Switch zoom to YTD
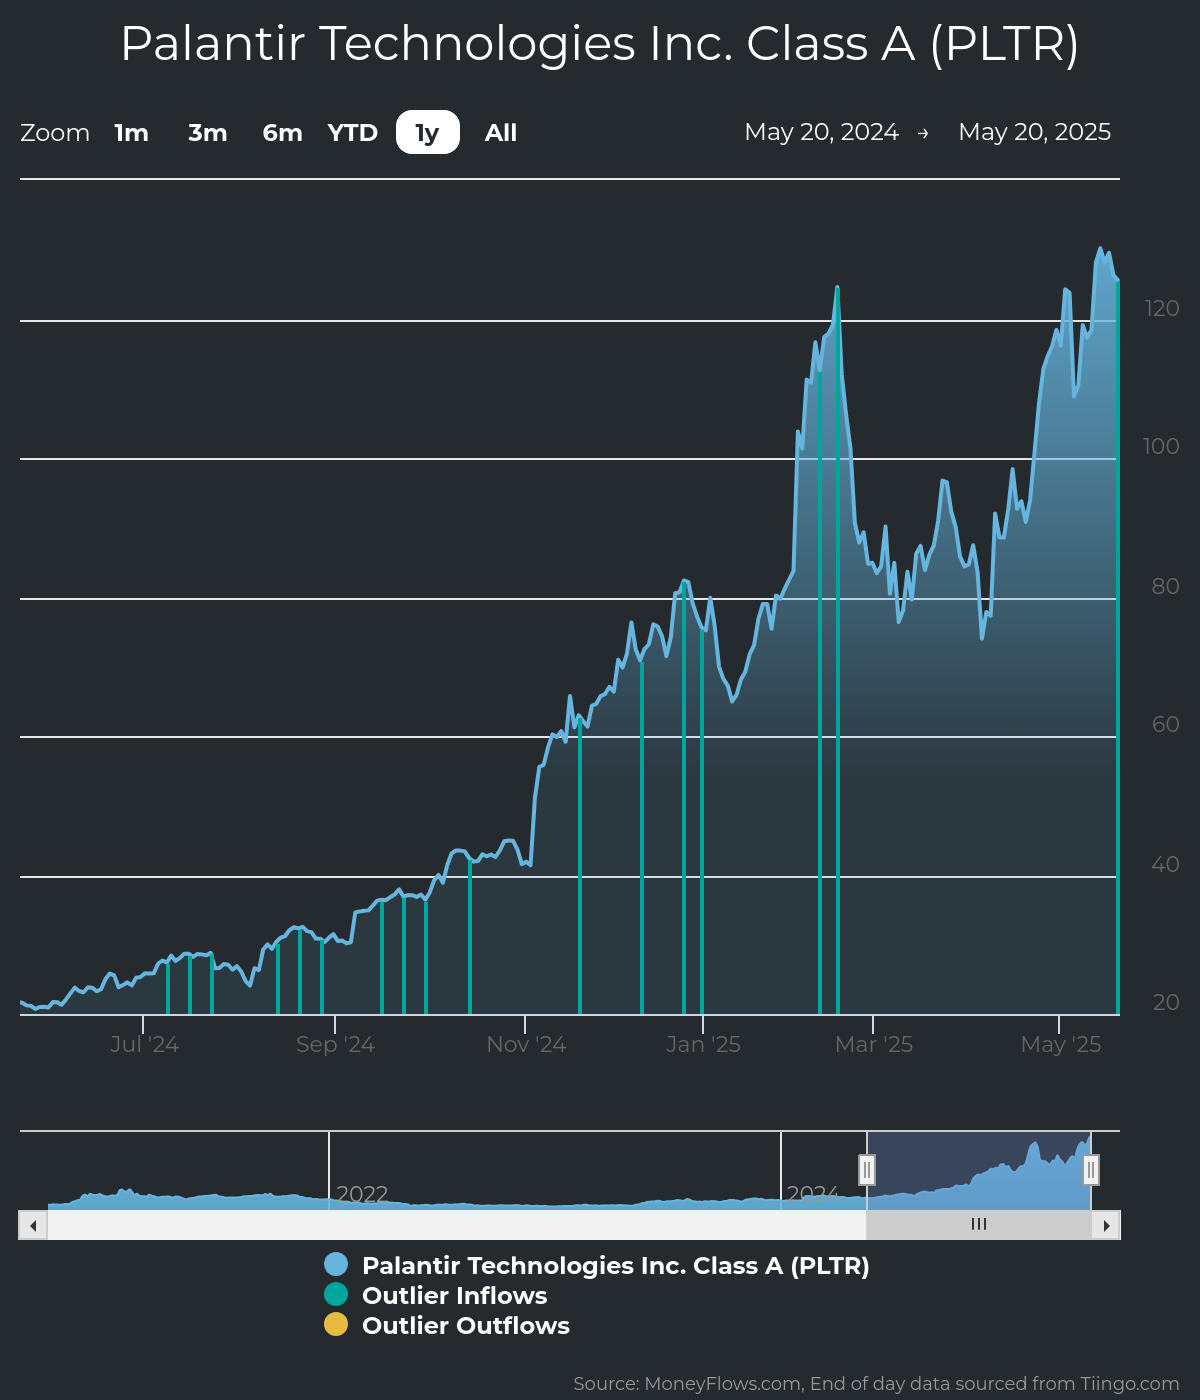This screenshot has height=1400, width=1200. coord(353,133)
